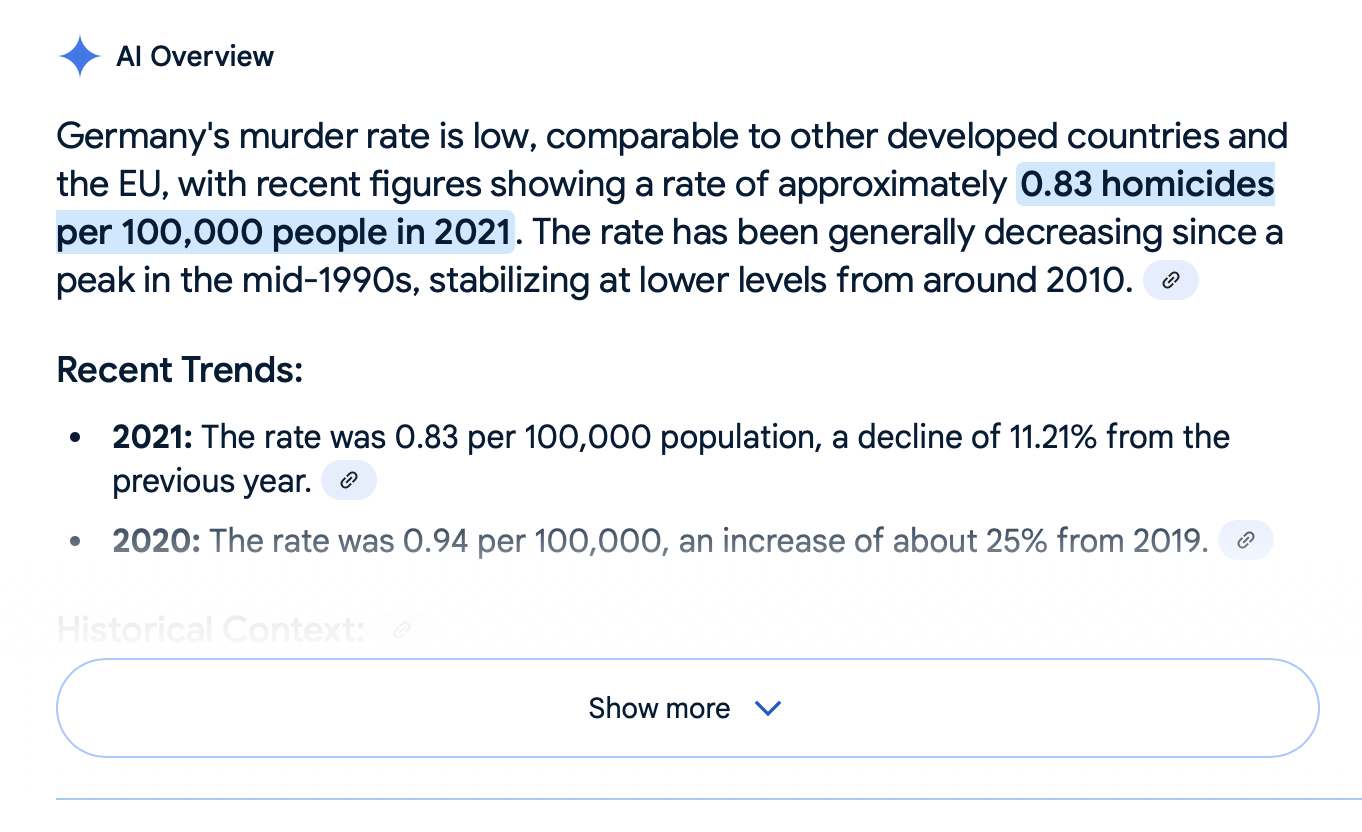Open the source link icon after "from 2019"
The width and height of the screenshot is (1362, 832).
click(1246, 541)
